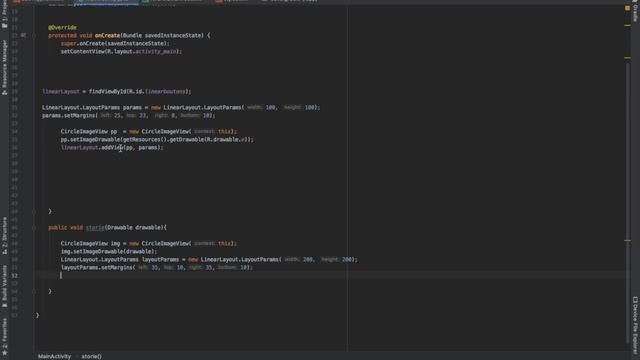Select storie() in the breadcrumb bar
The width and height of the screenshot is (640, 360).
pyautogui.click(x=91, y=356)
